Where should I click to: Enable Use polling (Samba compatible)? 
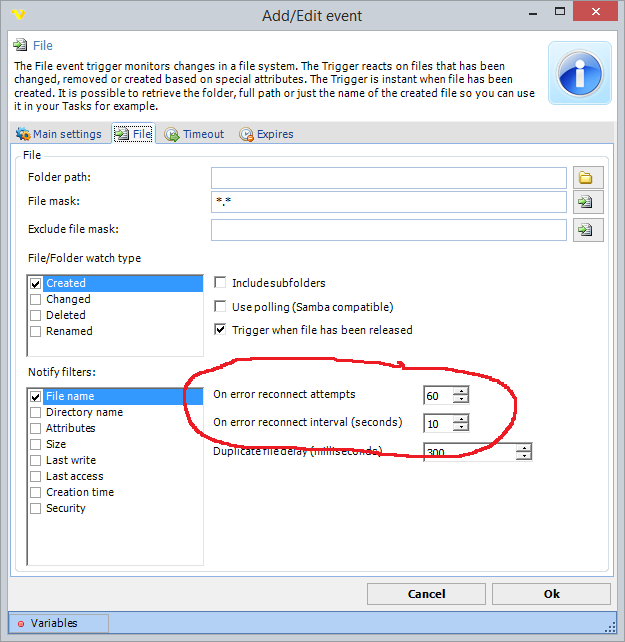(x=221, y=307)
